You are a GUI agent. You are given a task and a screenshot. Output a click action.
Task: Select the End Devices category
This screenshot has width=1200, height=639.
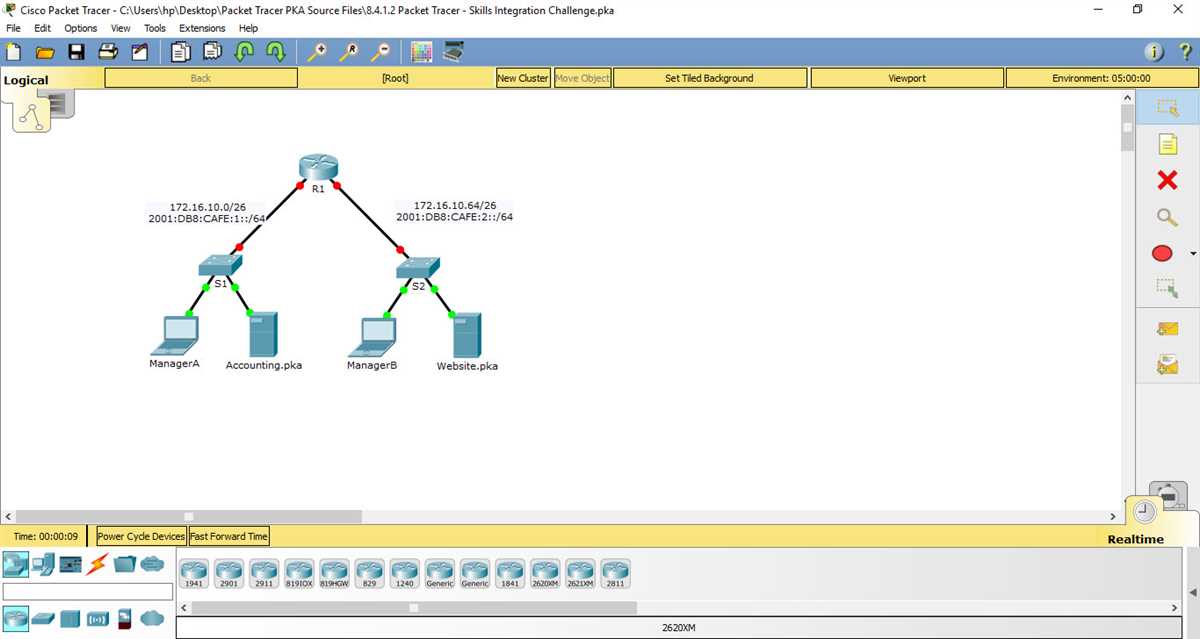[x=43, y=565]
